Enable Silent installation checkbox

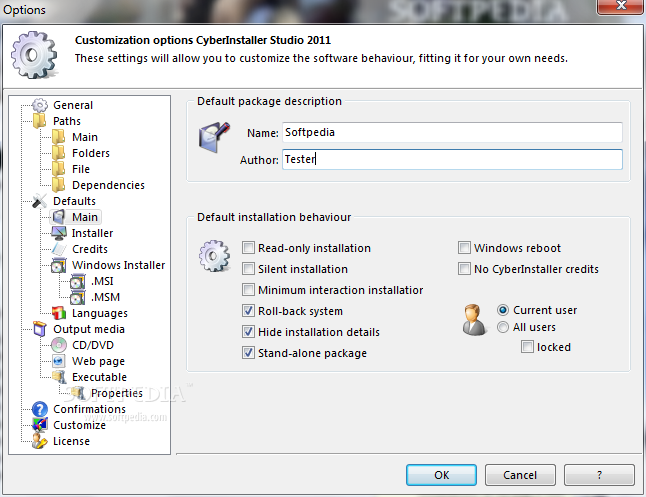pyautogui.click(x=248, y=269)
